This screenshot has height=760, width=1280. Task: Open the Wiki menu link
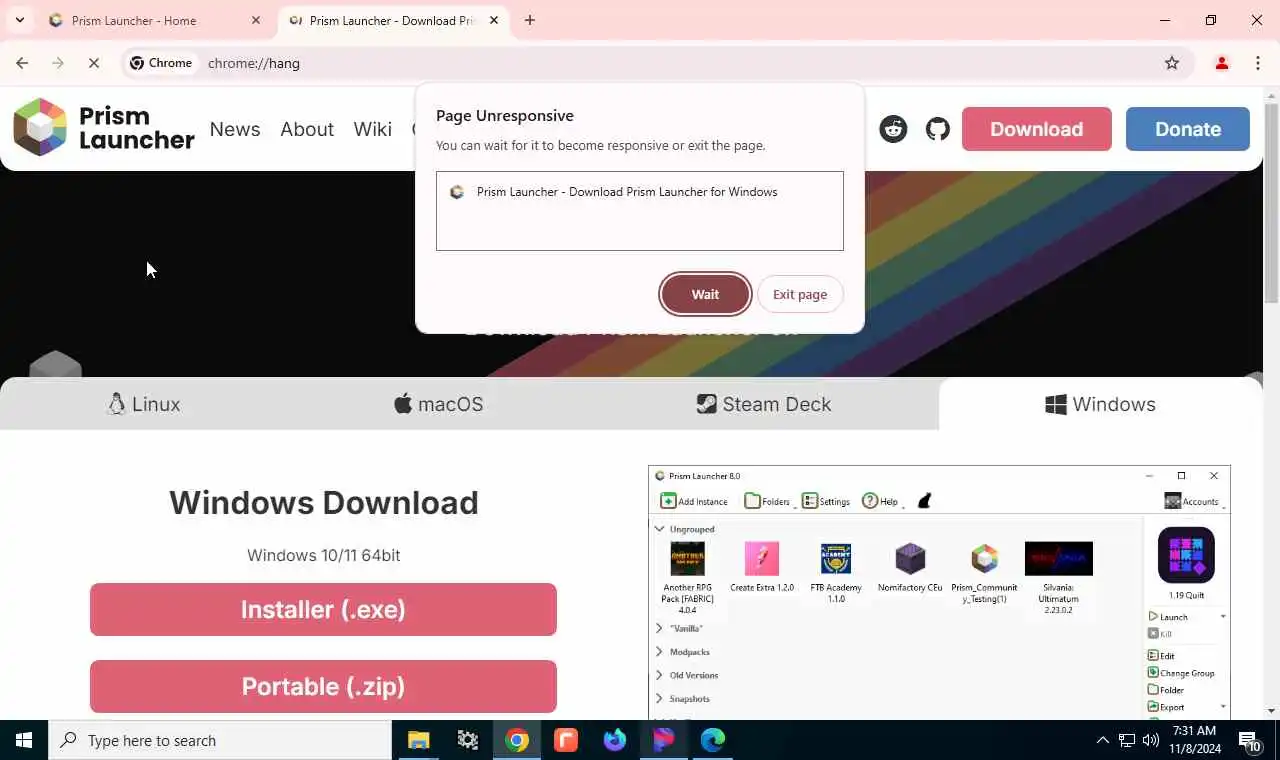[x=373, y=129]
